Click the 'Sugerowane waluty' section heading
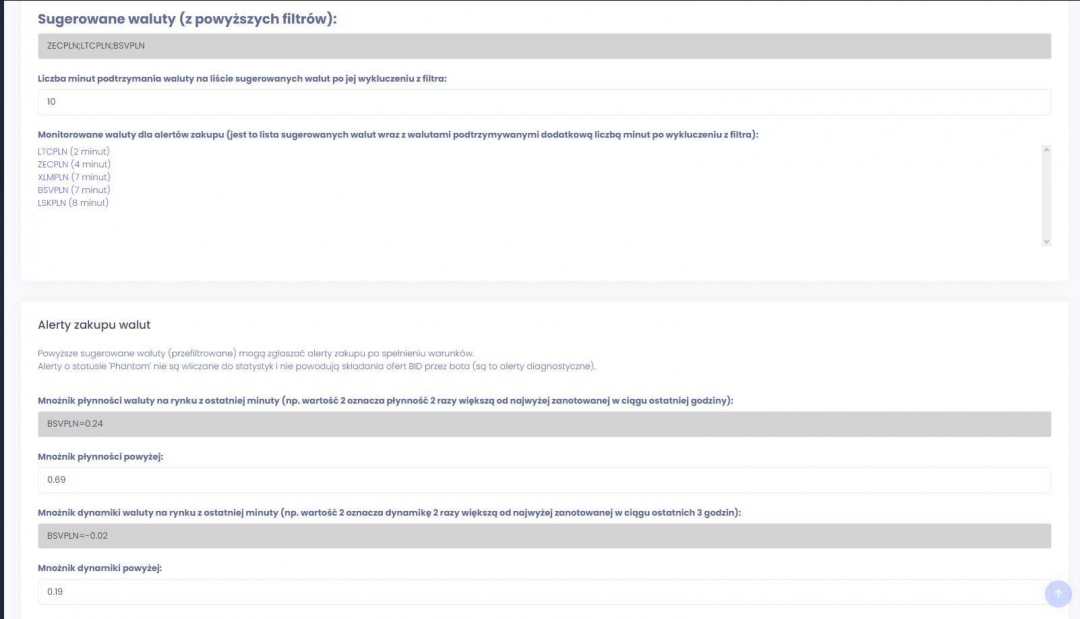 point(187,18)
